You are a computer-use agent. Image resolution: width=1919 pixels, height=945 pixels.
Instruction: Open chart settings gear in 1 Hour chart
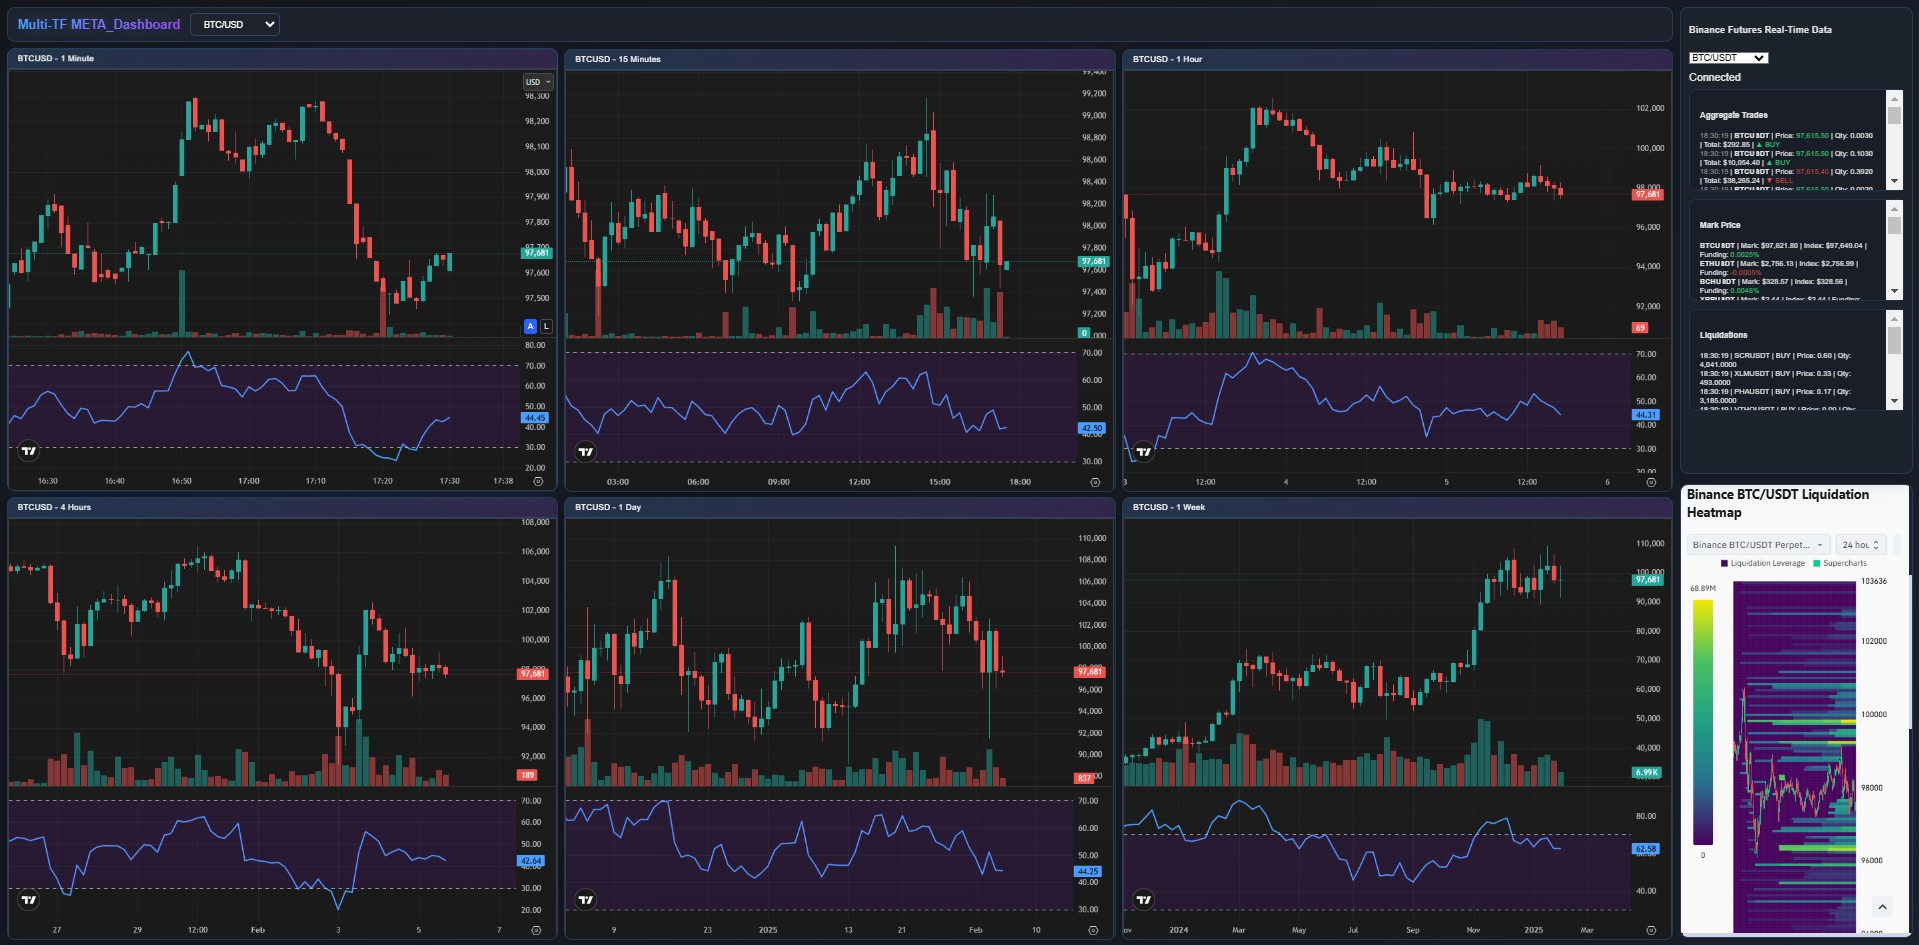[x=1651, y=482]
